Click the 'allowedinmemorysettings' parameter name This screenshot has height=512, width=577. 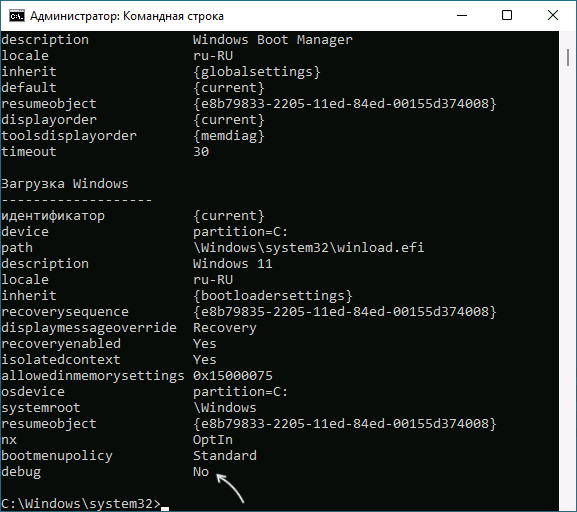click(93, 376)
